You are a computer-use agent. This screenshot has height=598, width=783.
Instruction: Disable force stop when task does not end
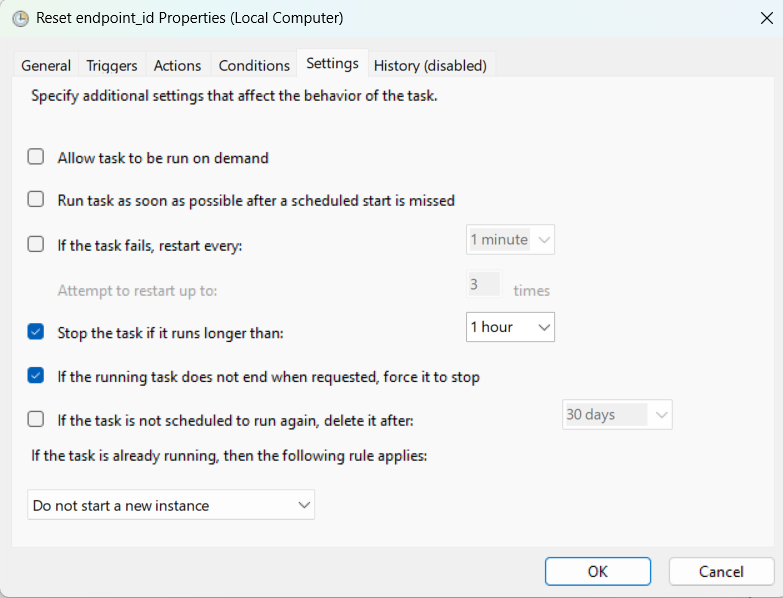point(36,376)
